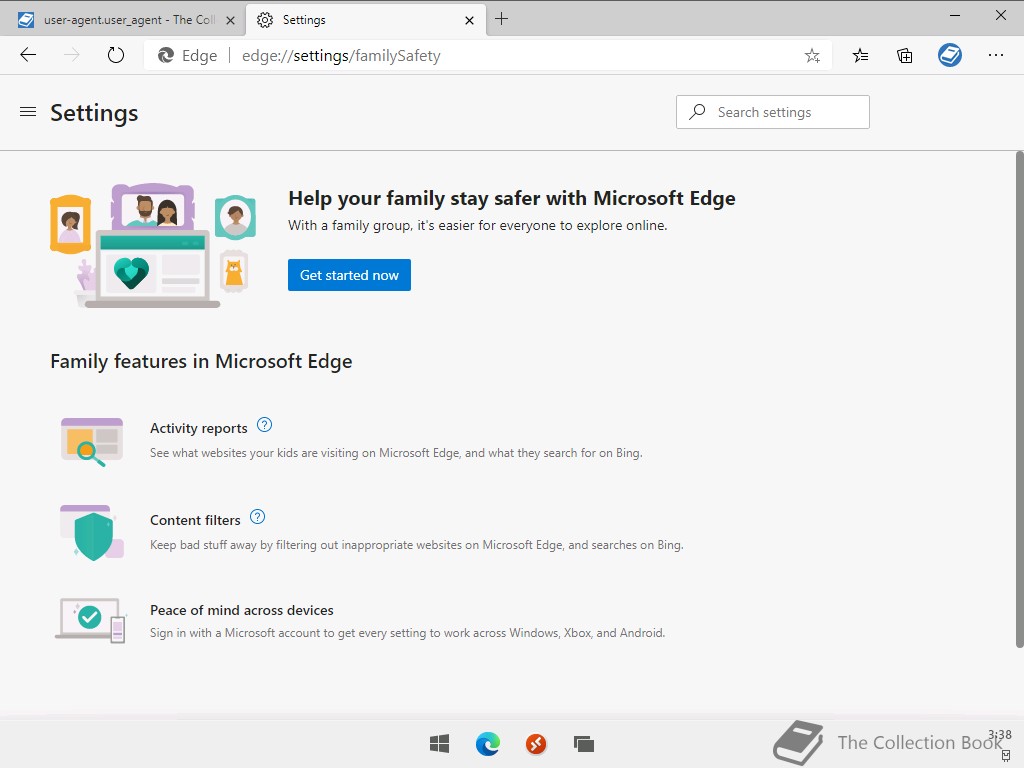
Task: Click the Content filters shield illustration
Action: pyautogui.click(x=92, y=533)
